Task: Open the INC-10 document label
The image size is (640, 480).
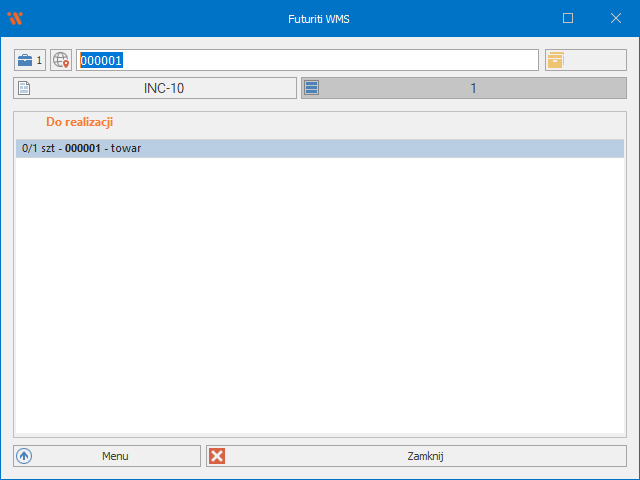Action: tap(164, 88)
